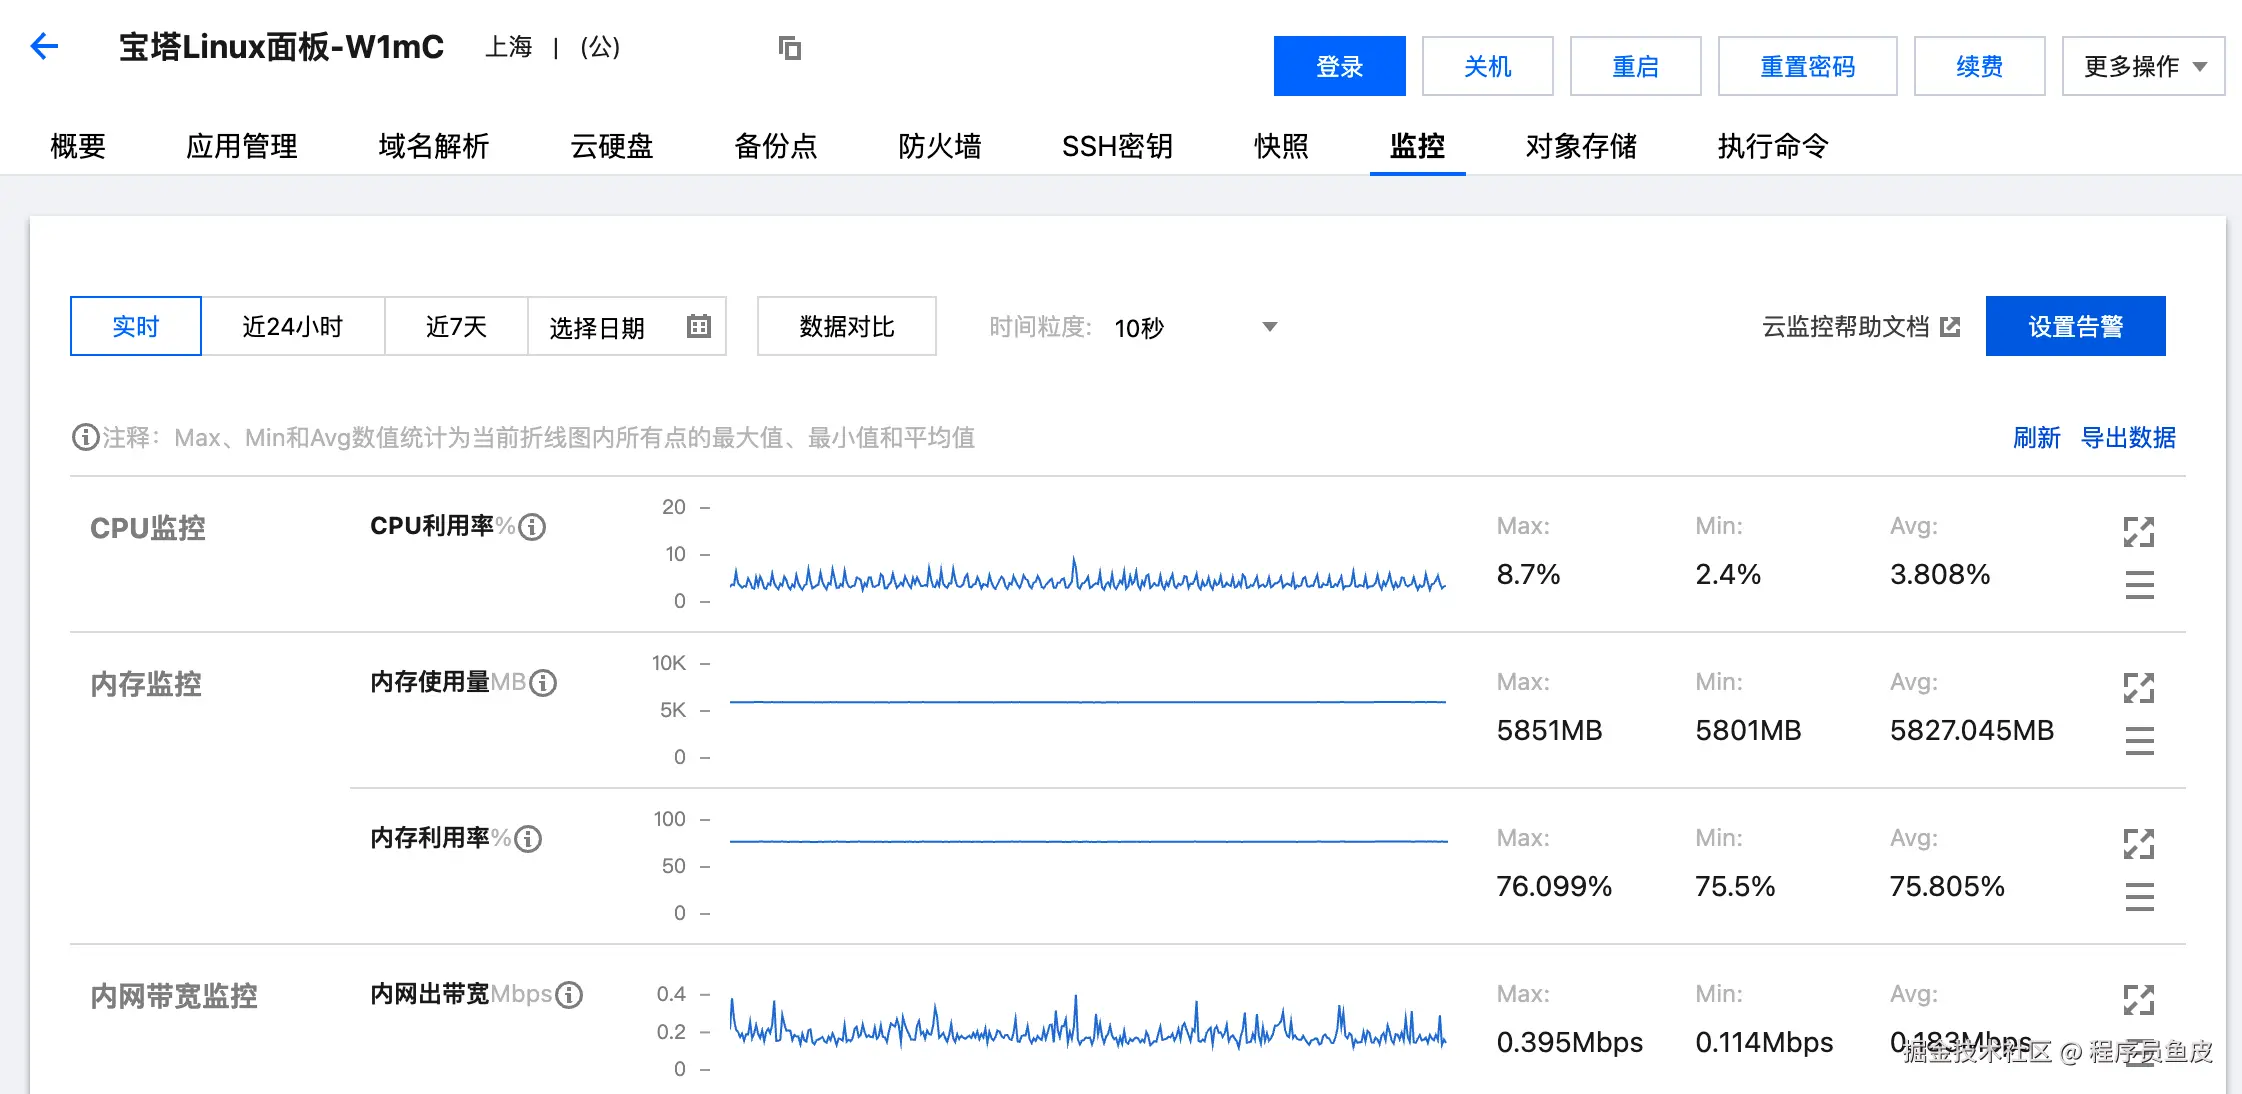Expand the internal bandwidth chart to fullscreen
This screenshot has height=1094, width=2242.
click(2138, 1000)
